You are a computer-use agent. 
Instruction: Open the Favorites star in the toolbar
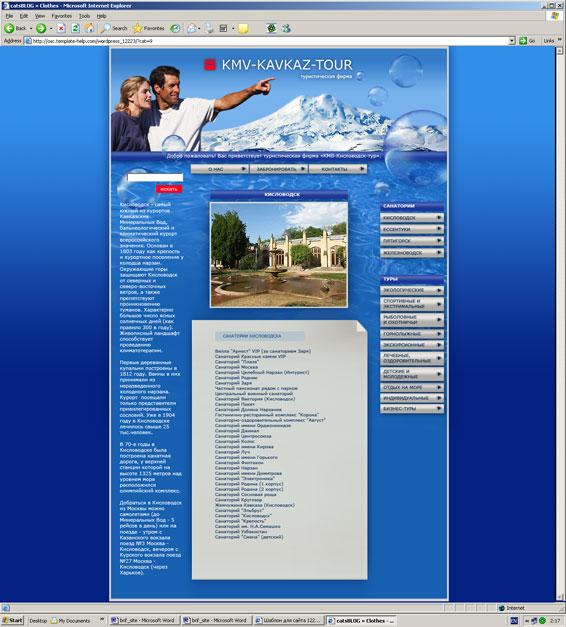coord(148,28)
